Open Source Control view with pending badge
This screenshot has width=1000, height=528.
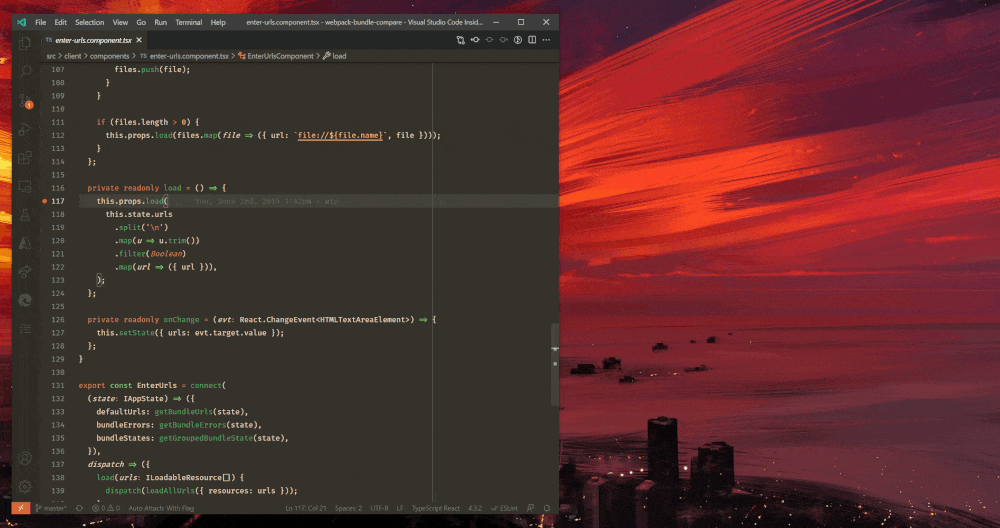[x=25, y=100]
